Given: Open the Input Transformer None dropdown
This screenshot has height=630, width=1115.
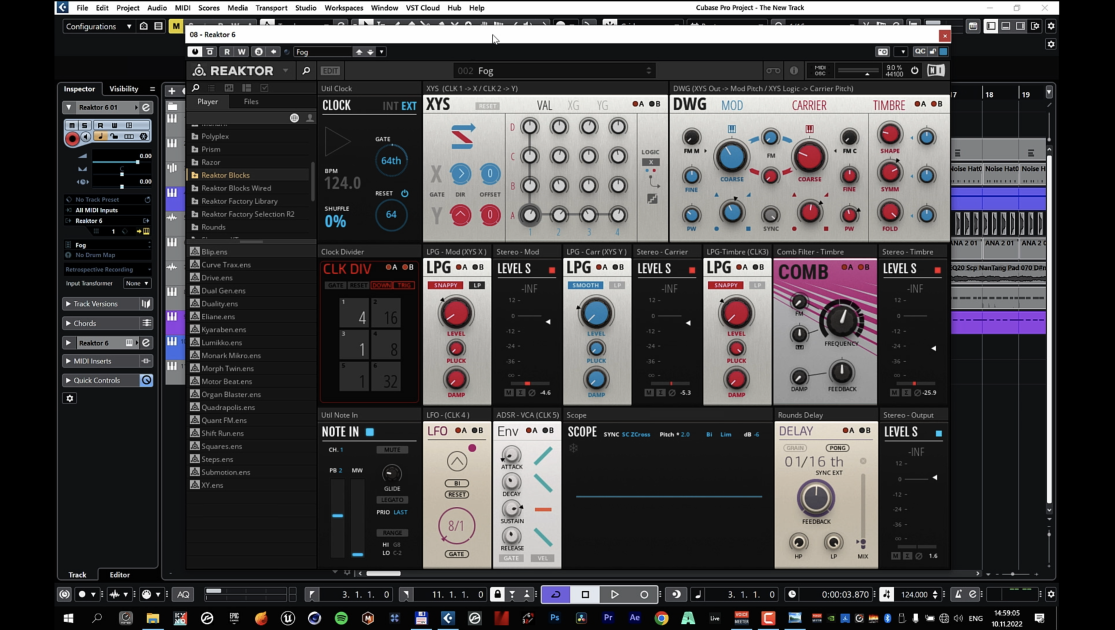Looking at the screenshot, I should [x=137, y=283].
